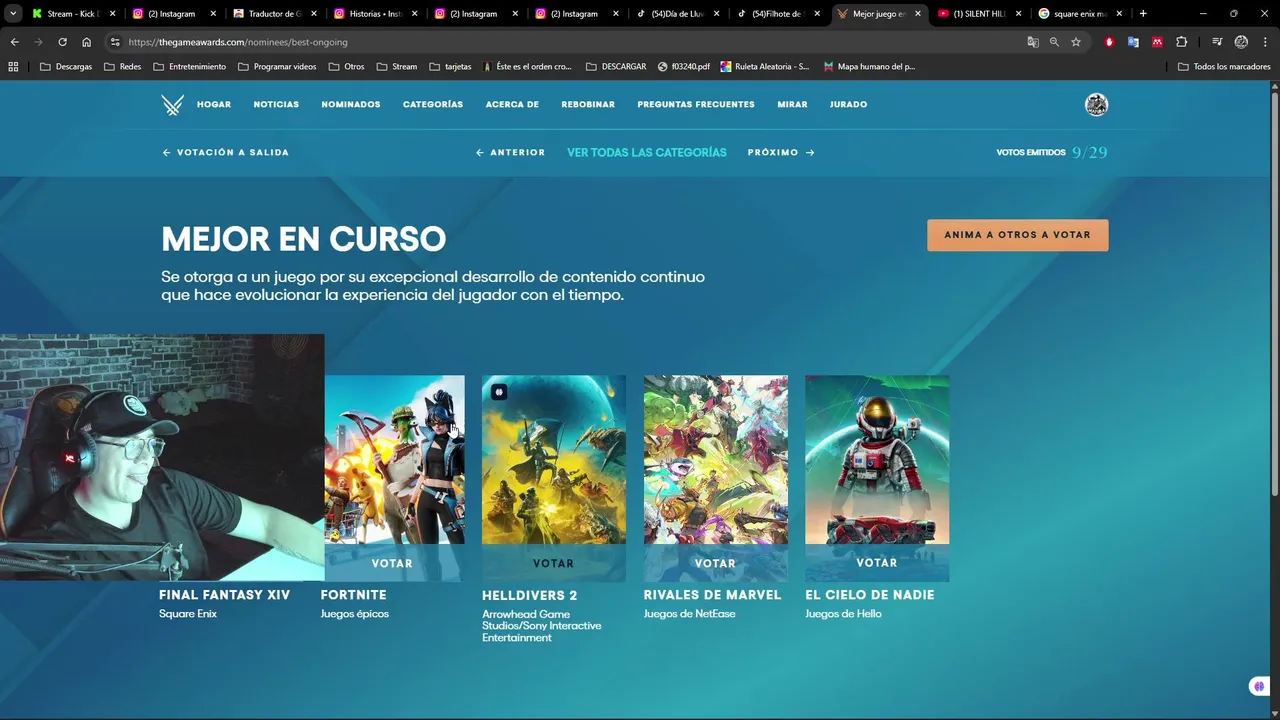Open the apps grid in bookmarks bar

[13, 67]
